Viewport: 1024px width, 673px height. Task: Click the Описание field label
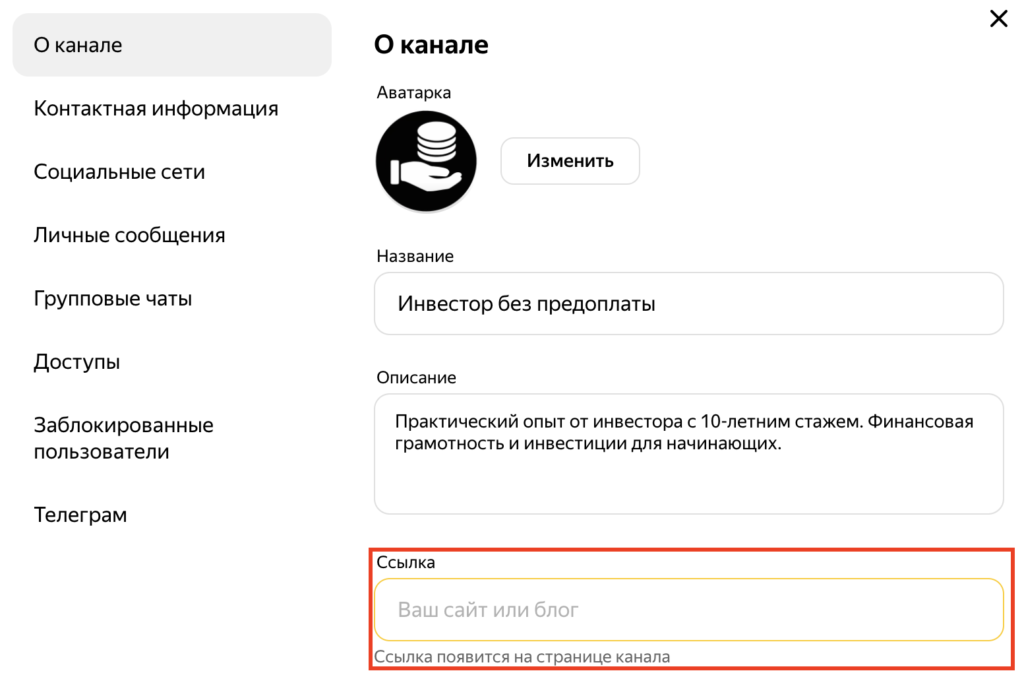pos(416,378)
